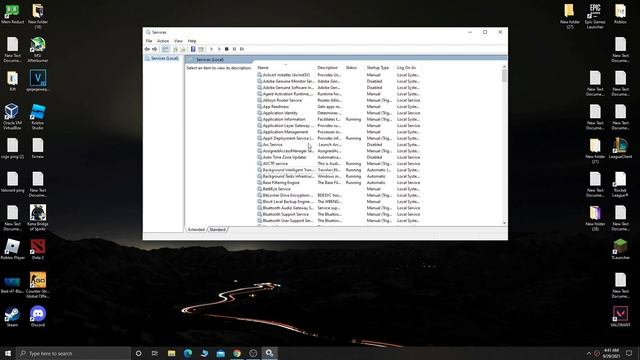
Task: Select the Bluetooth Support Service row
Action: tap(339, 214)
